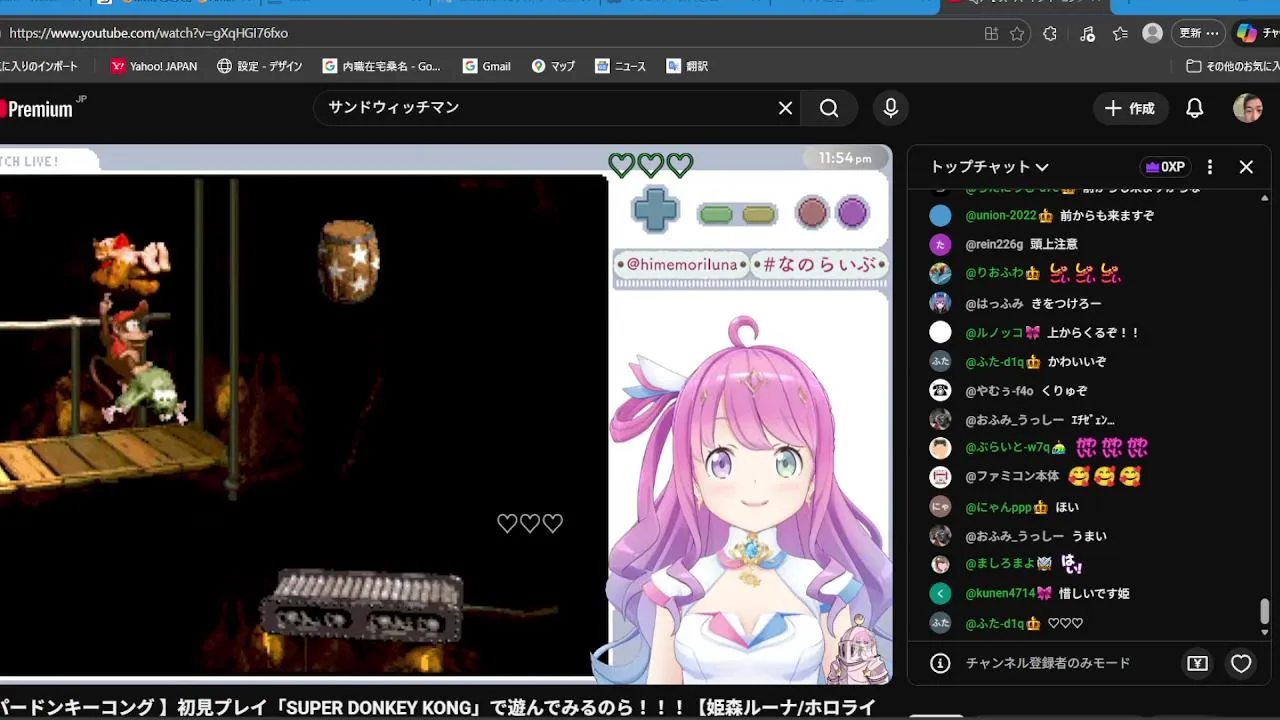Open the 0XP chat points badge
1280x720 pixels.
[x=1165, y=167]
